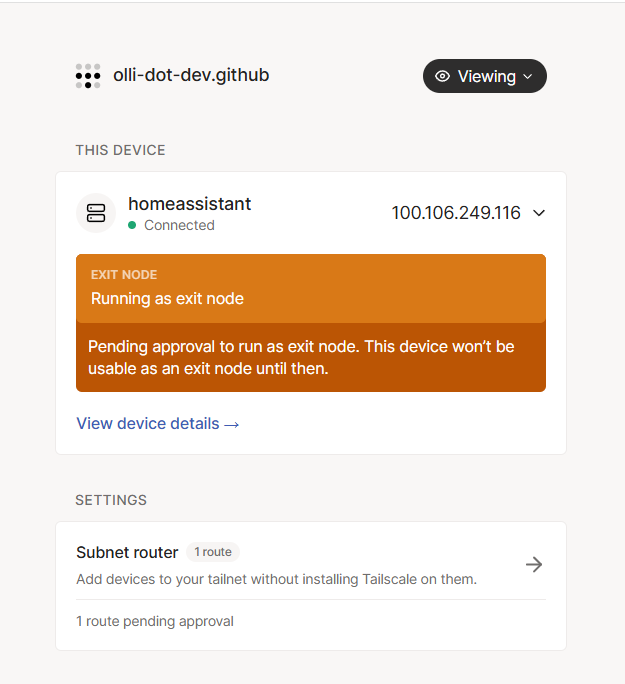Click the olli-dot-dev.github tailnet name
The width and height of the screenshot is (625, 684).
click(191, 75)
